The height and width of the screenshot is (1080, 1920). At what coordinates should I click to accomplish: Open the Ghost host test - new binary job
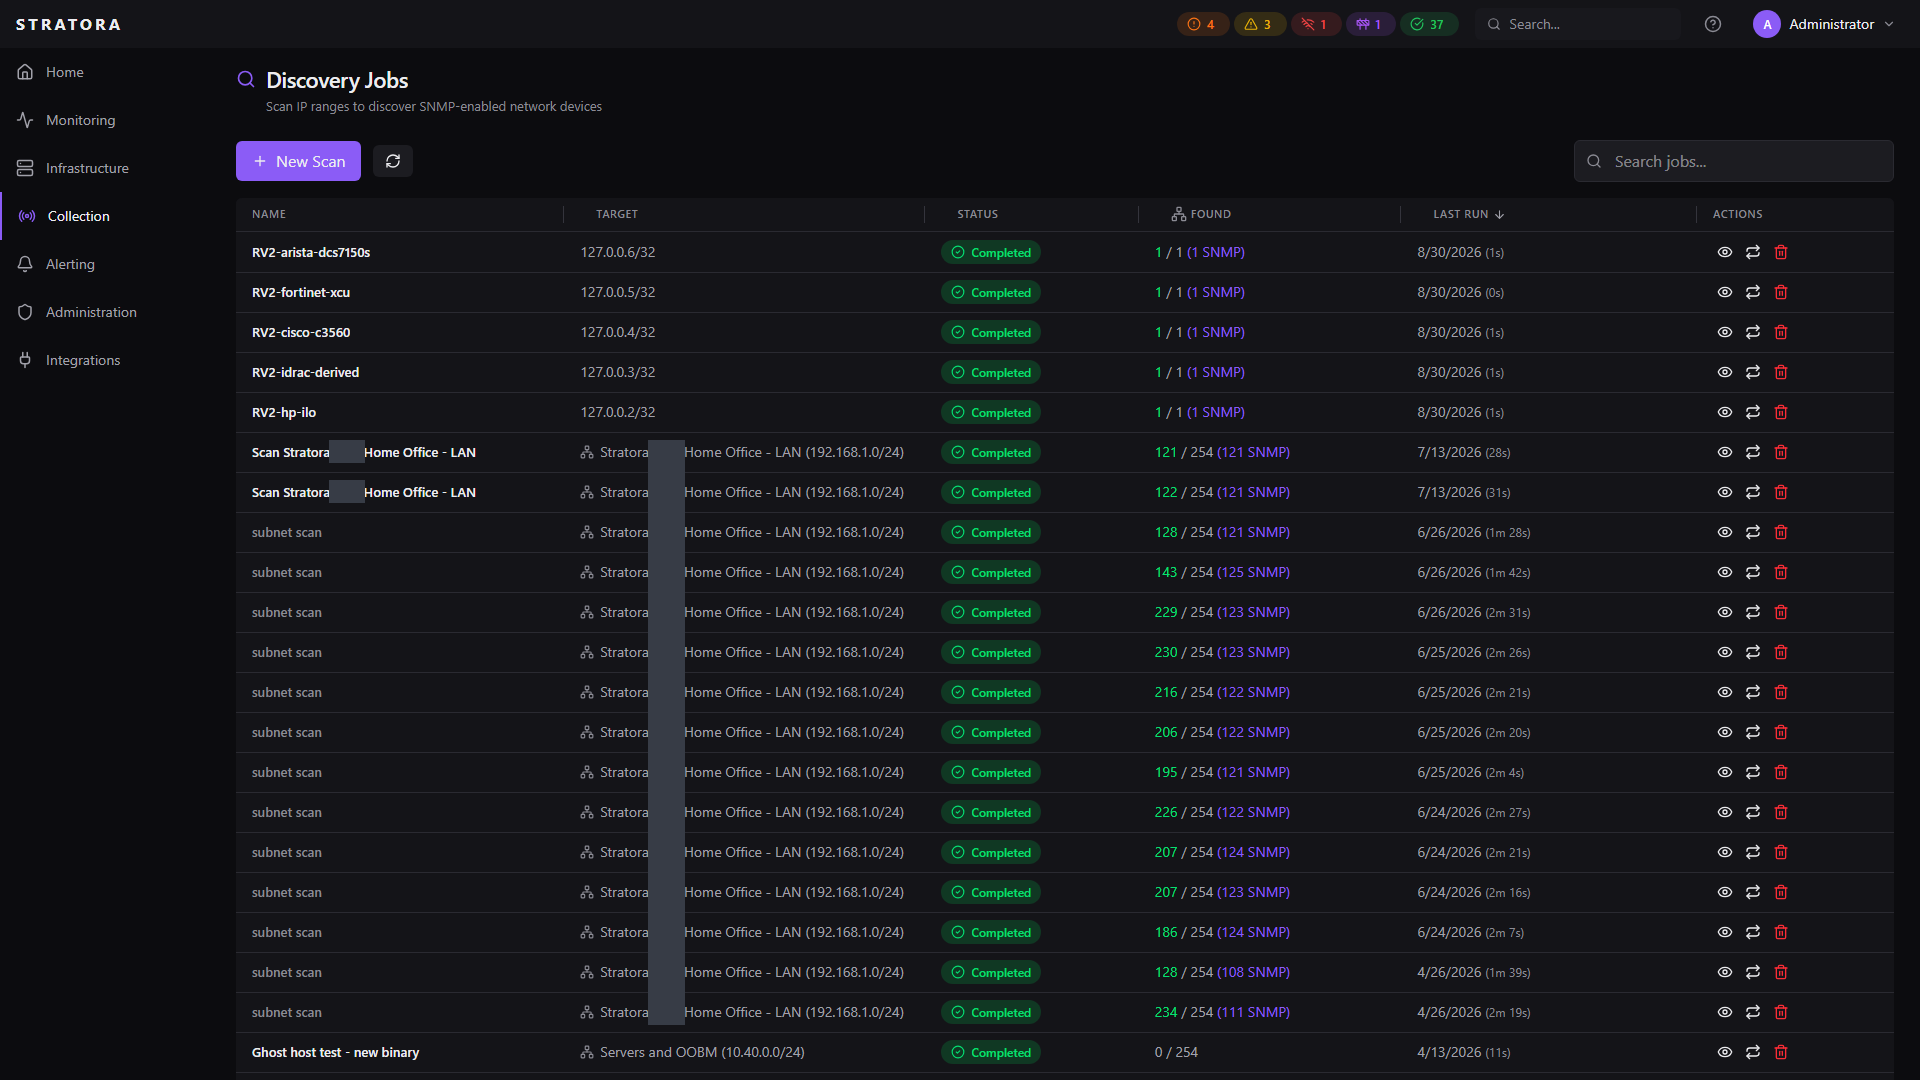click(335, 1052)
